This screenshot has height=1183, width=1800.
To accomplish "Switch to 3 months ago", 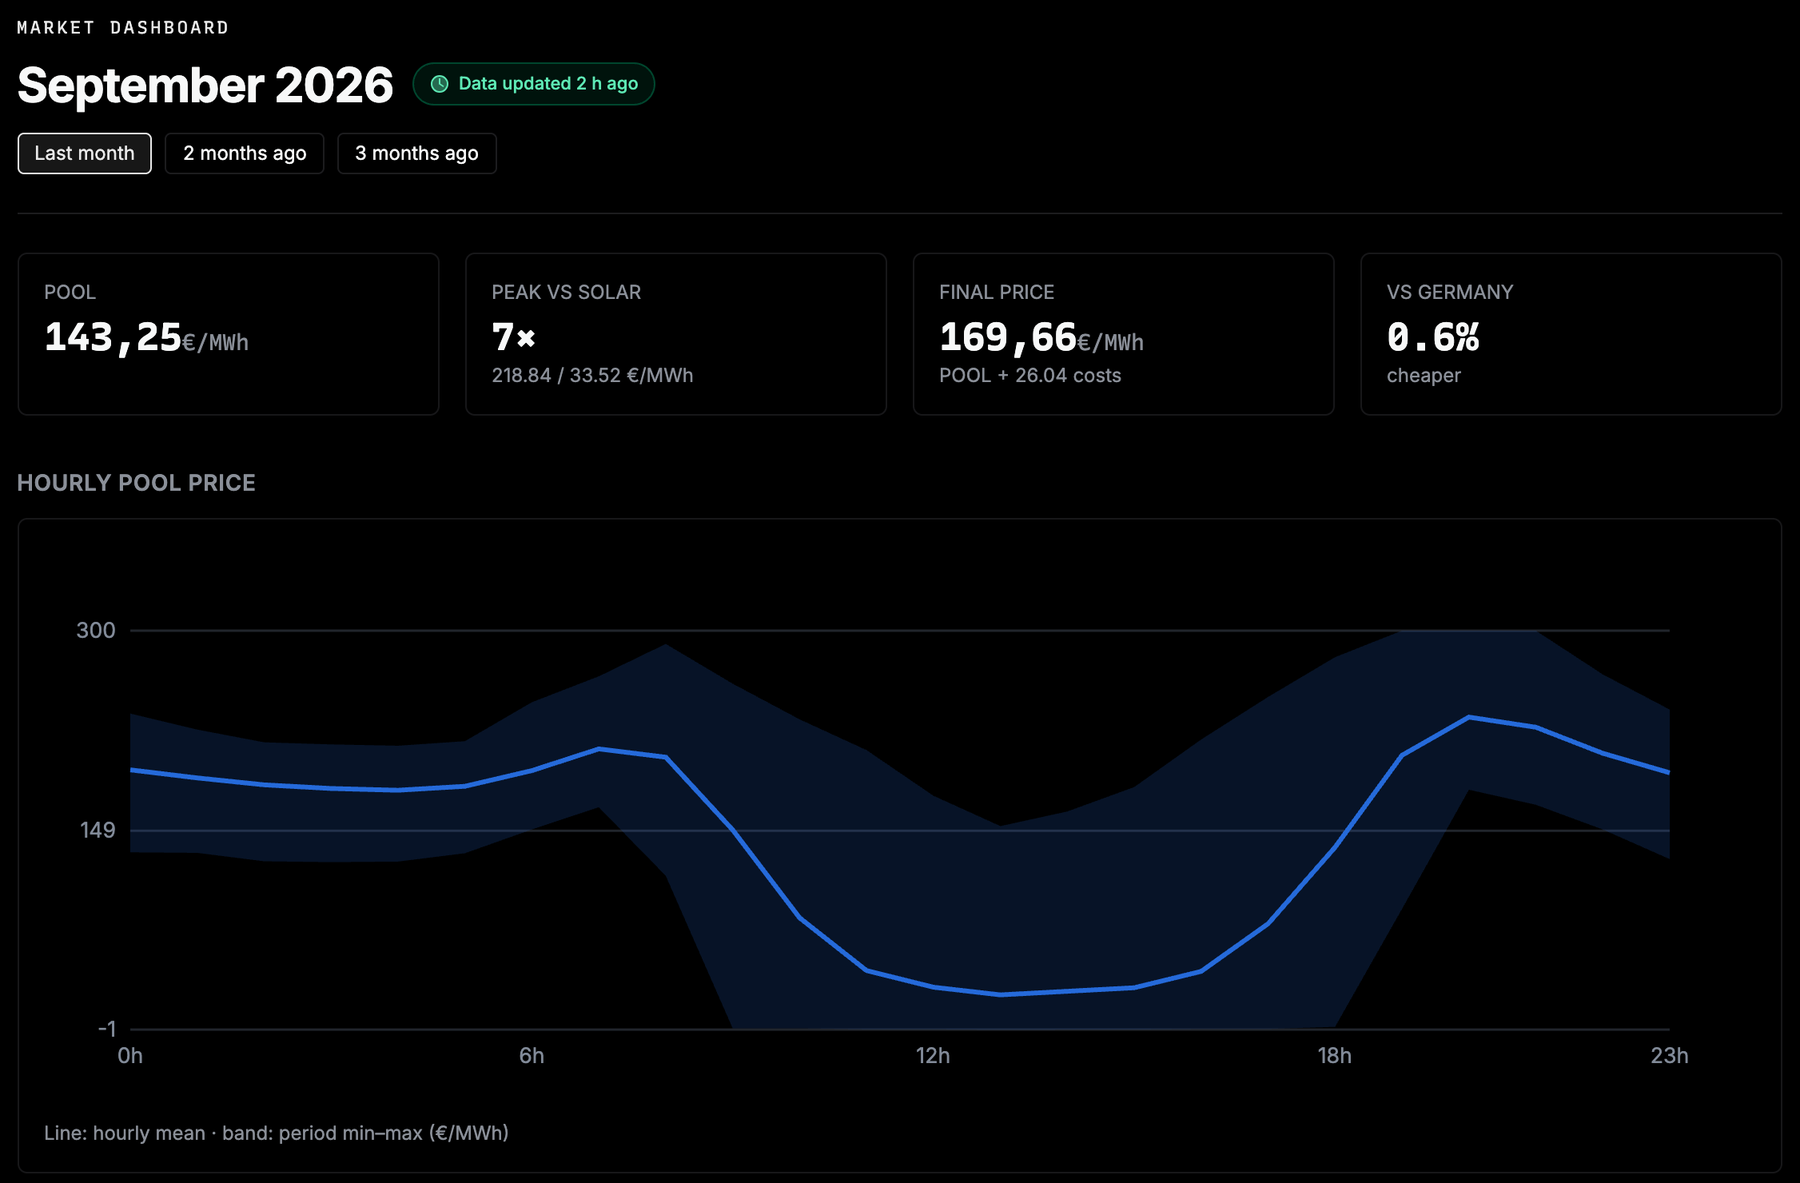I will pos(417,153).
